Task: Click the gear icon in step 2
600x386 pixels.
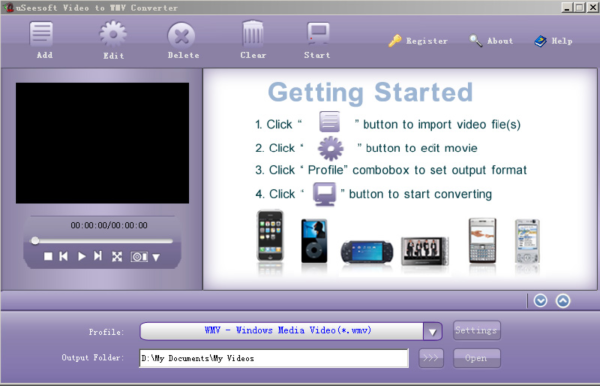Action: (331, 148)
